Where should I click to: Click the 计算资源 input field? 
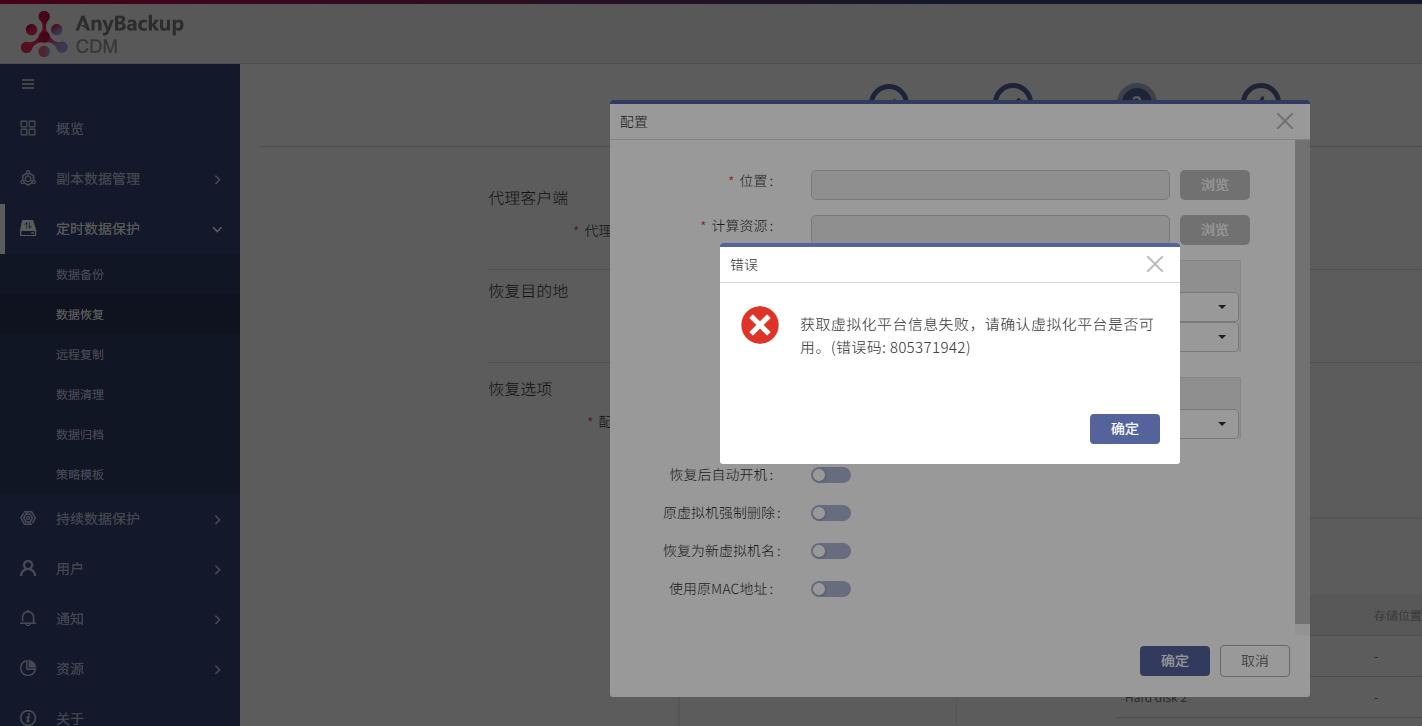click(x=990, y=230)
